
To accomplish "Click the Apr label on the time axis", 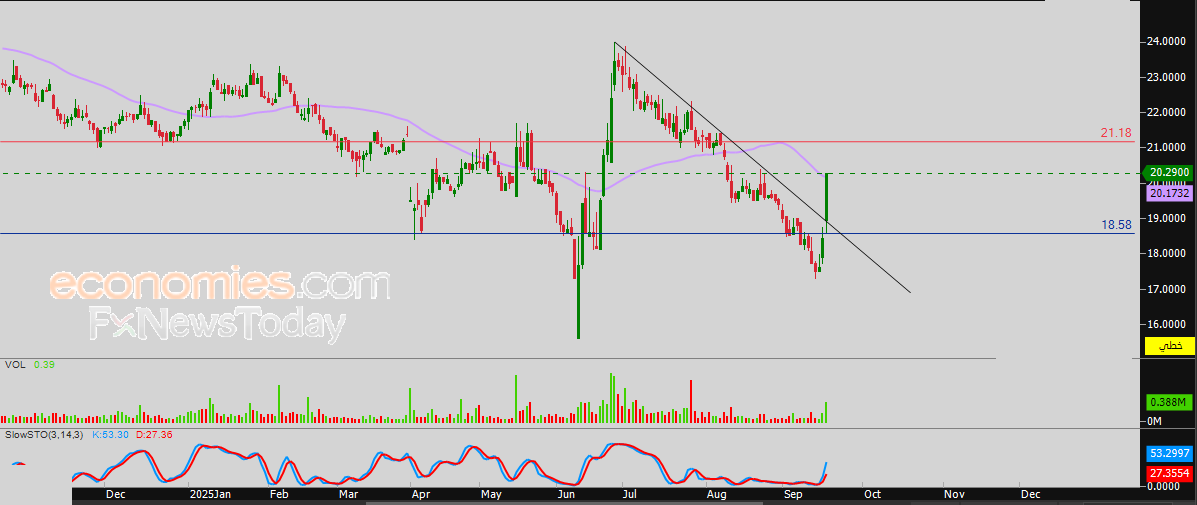I will [421, 494].
